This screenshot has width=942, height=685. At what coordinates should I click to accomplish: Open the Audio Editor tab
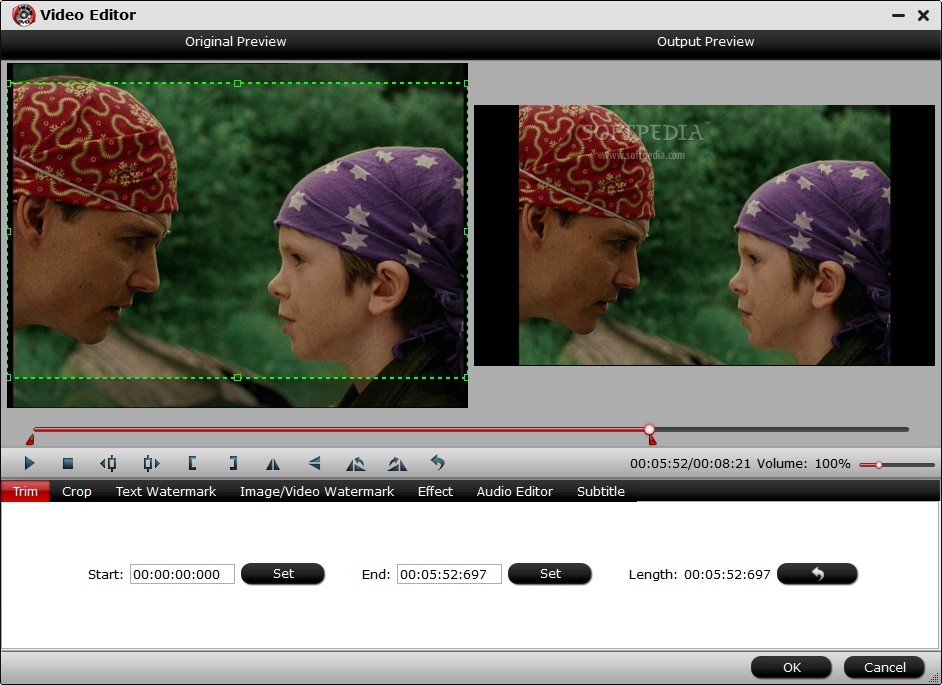[x=515, y=492]
